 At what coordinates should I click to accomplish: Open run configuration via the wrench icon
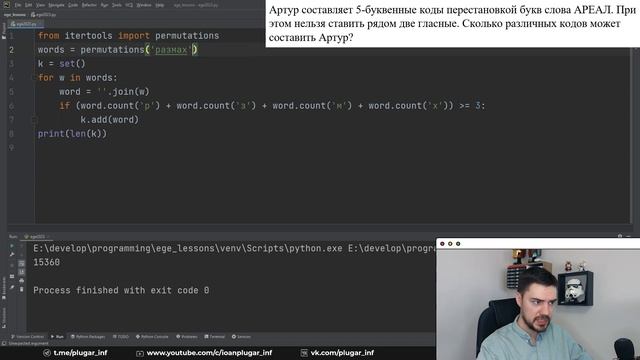point(12,254)
